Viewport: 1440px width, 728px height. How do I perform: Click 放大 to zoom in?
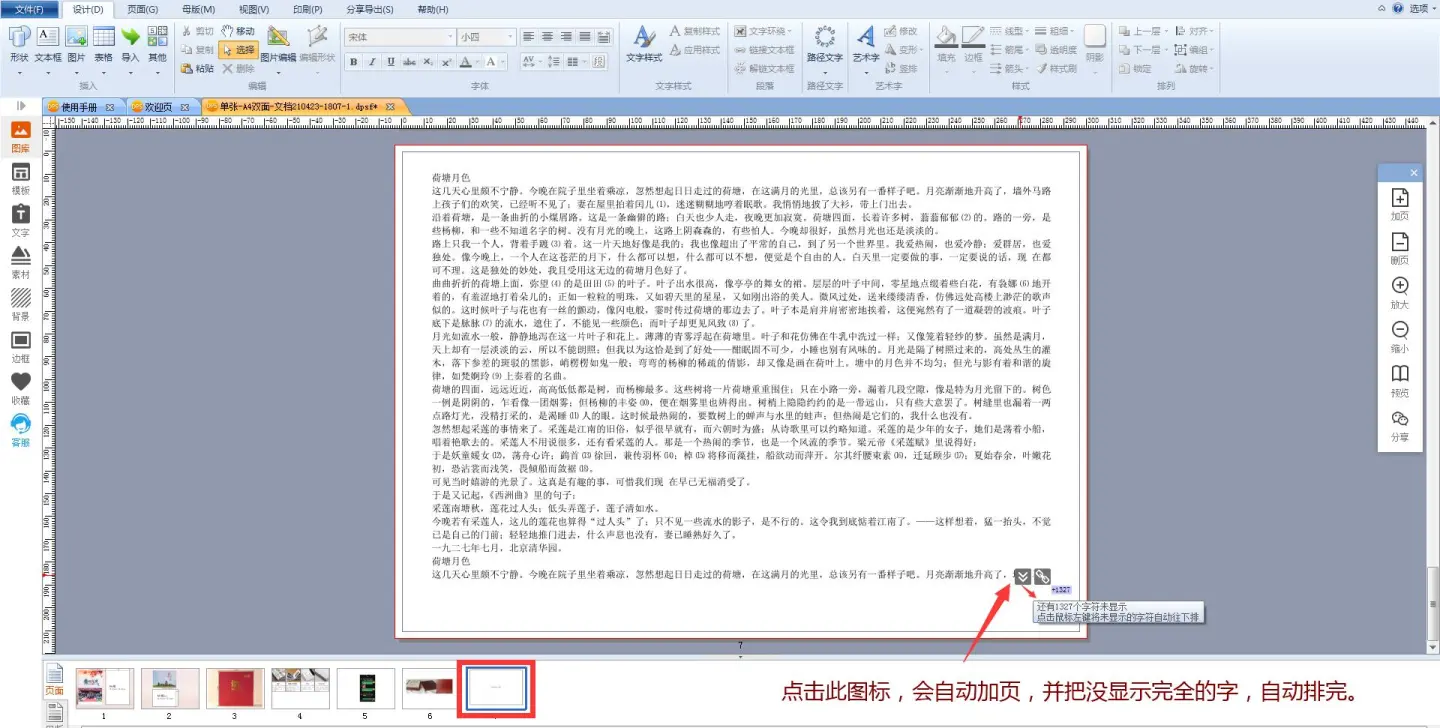tap(1400, 292)
